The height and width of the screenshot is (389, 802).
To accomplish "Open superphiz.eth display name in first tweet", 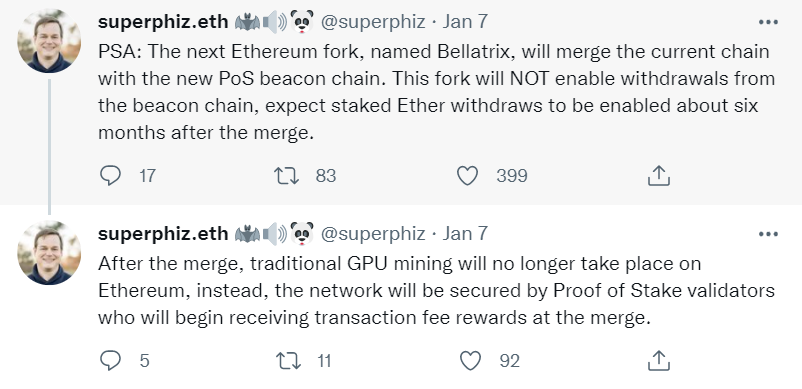I will click(163, 21).
